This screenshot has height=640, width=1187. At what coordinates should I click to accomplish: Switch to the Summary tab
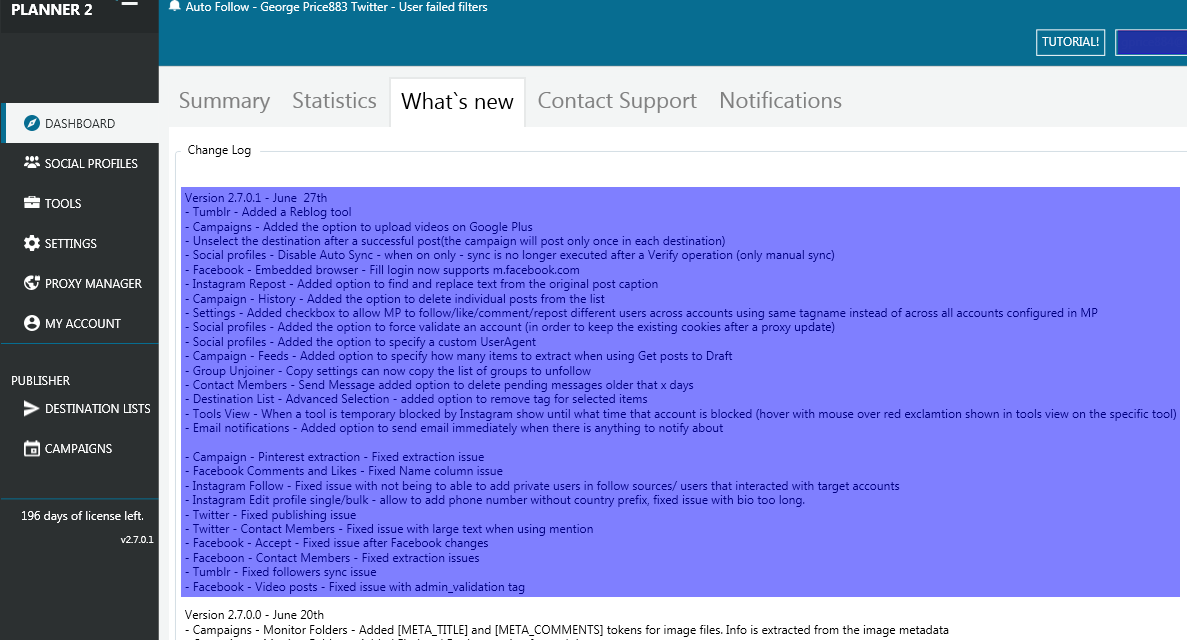[224, 100]
